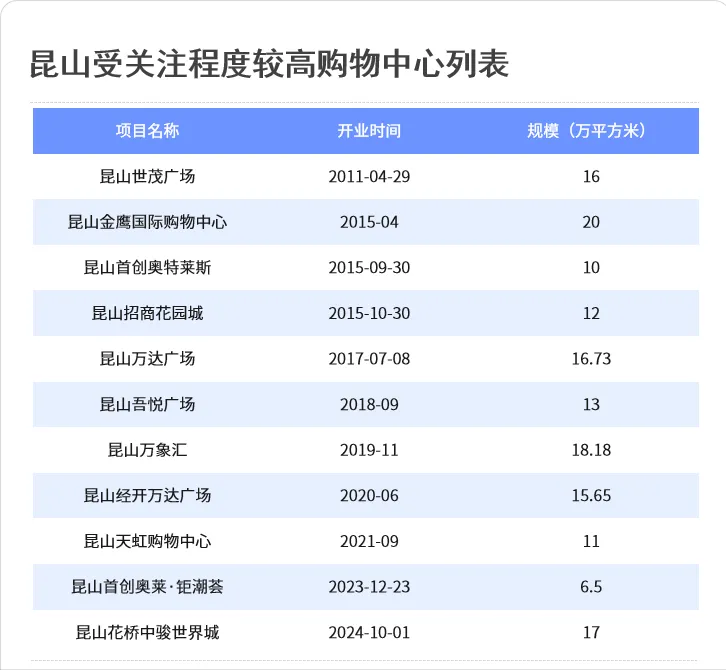
Task: Select the 昆山万象汇 cell
Action: 147,450
